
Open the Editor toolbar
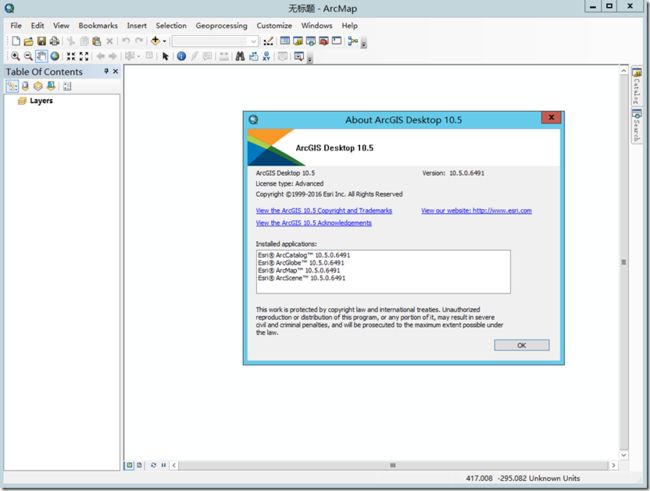268,41
